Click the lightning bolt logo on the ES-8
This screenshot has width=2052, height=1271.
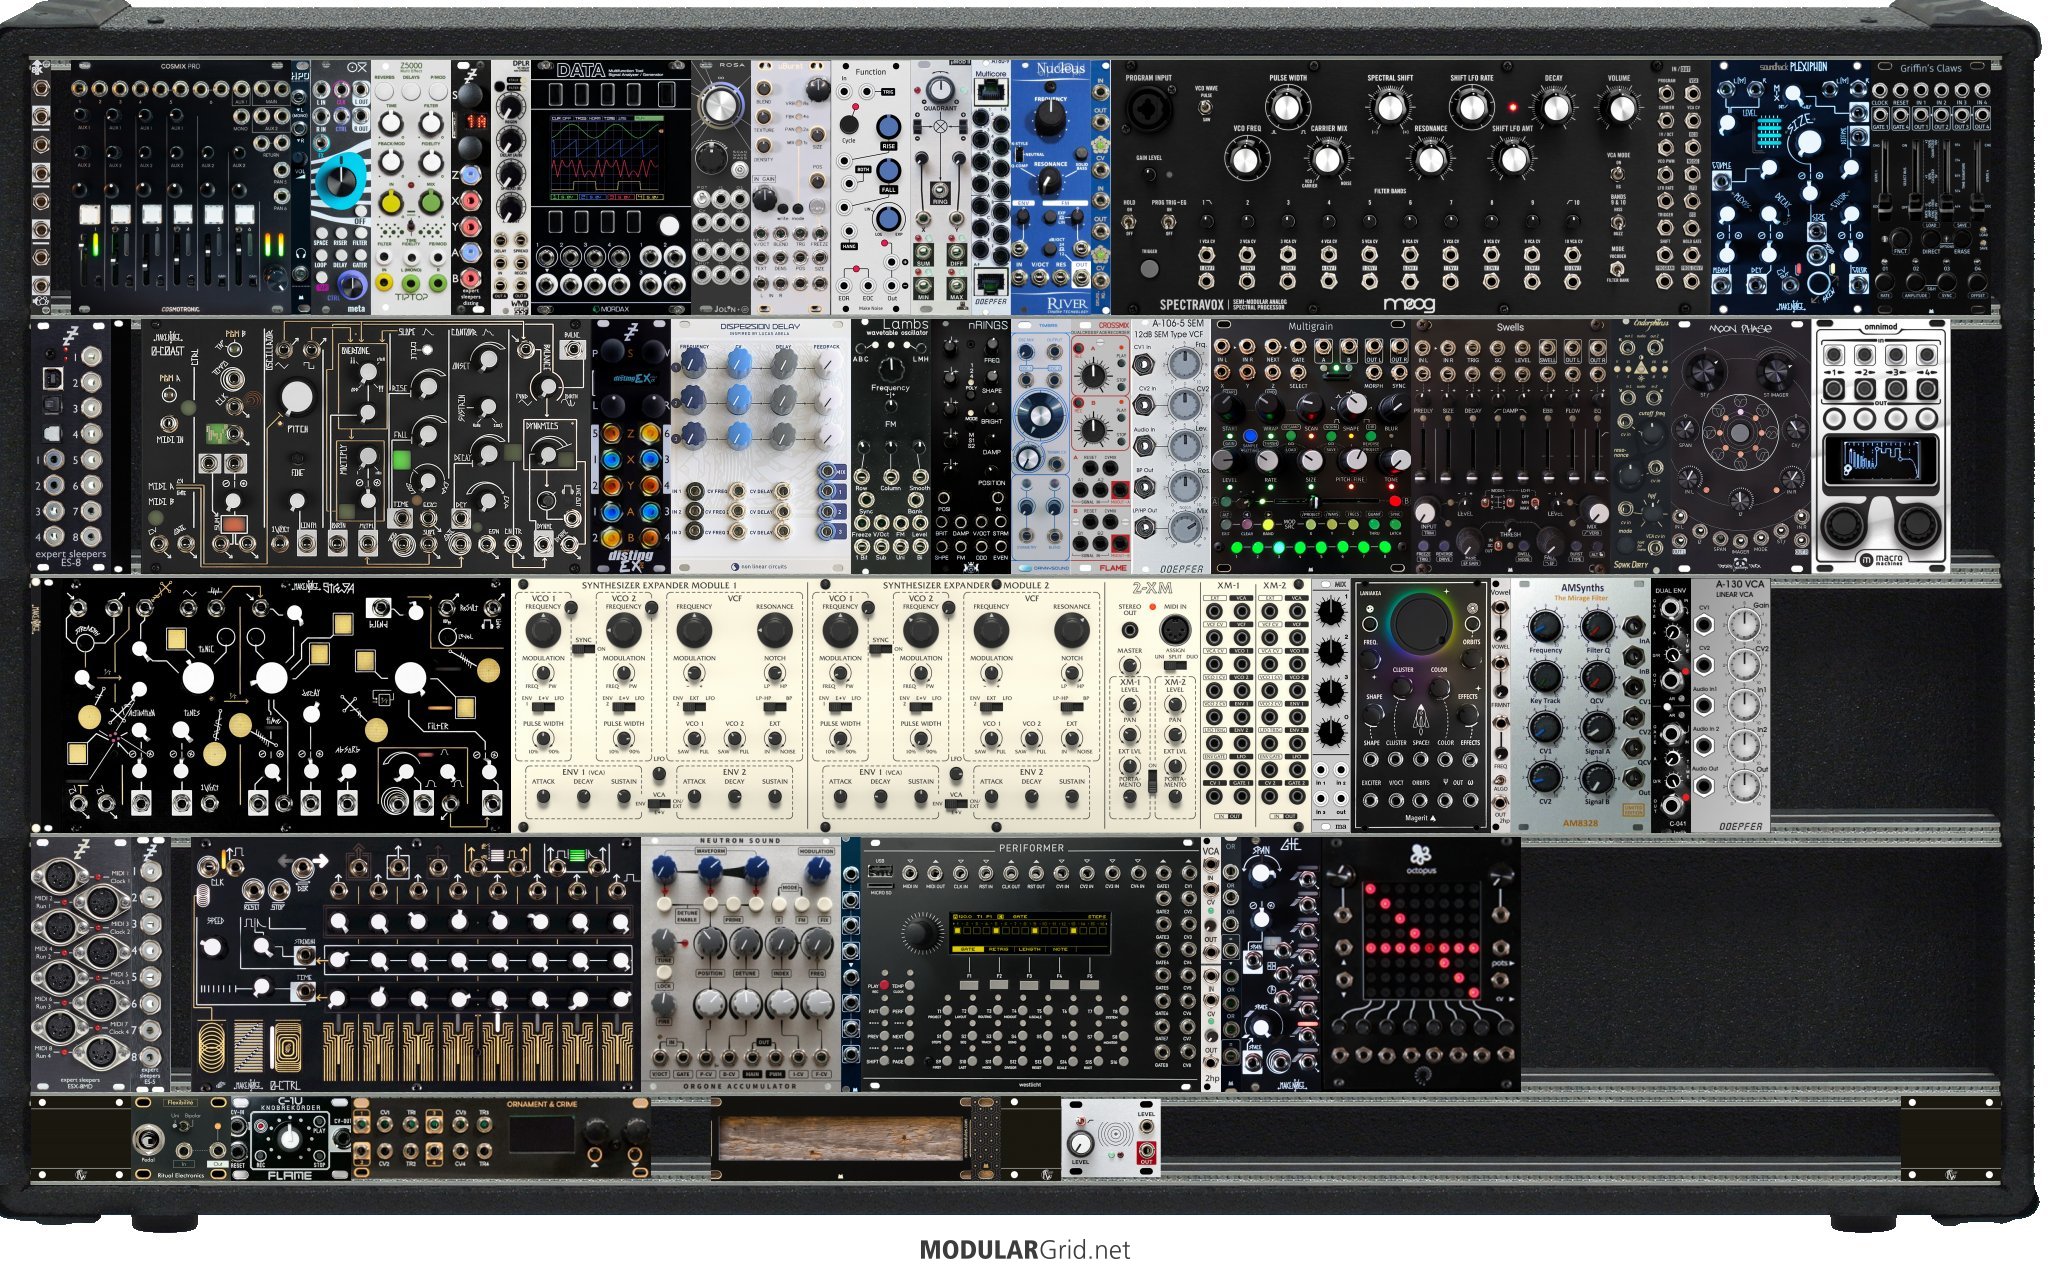pyautogui.click(x=70, y=336)
